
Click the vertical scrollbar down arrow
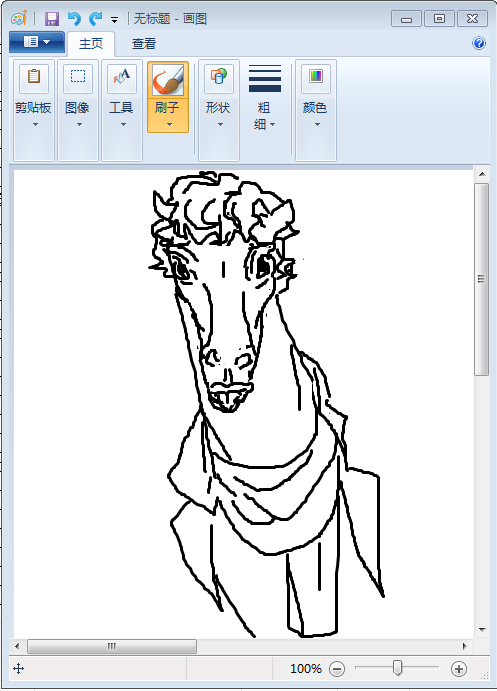[482, 629]
